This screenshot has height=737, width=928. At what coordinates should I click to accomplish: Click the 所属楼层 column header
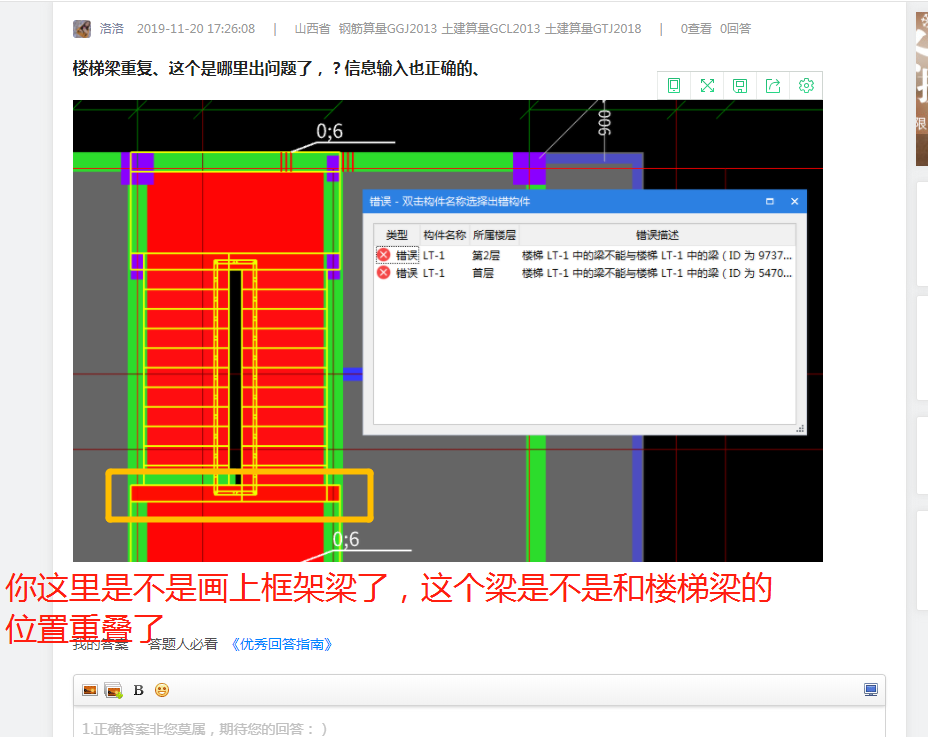494,235
